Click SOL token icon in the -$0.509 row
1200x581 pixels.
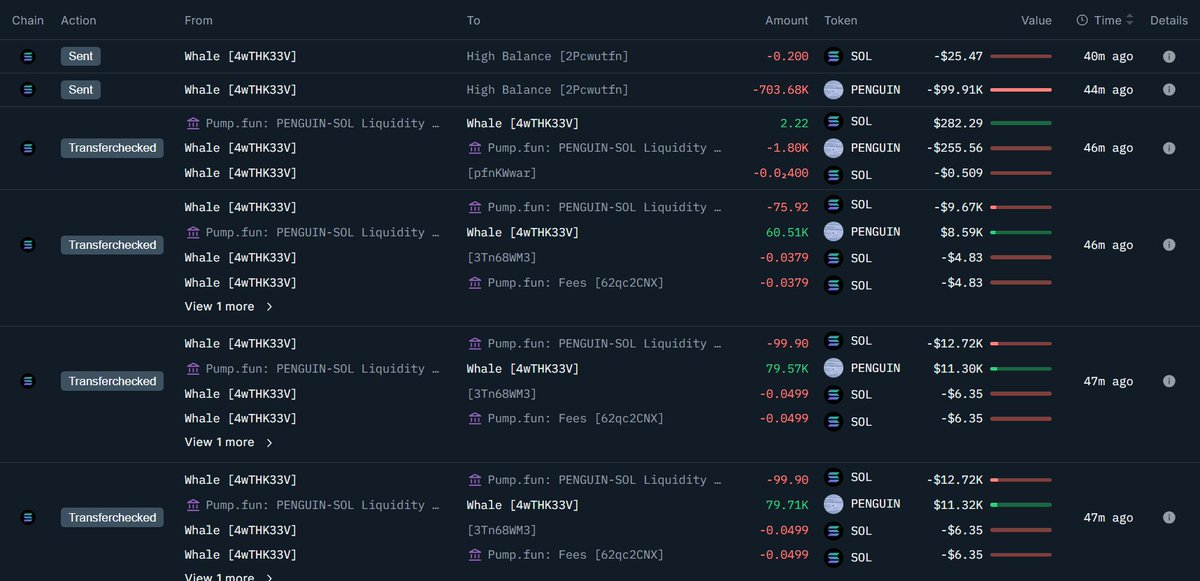point(833,175)
